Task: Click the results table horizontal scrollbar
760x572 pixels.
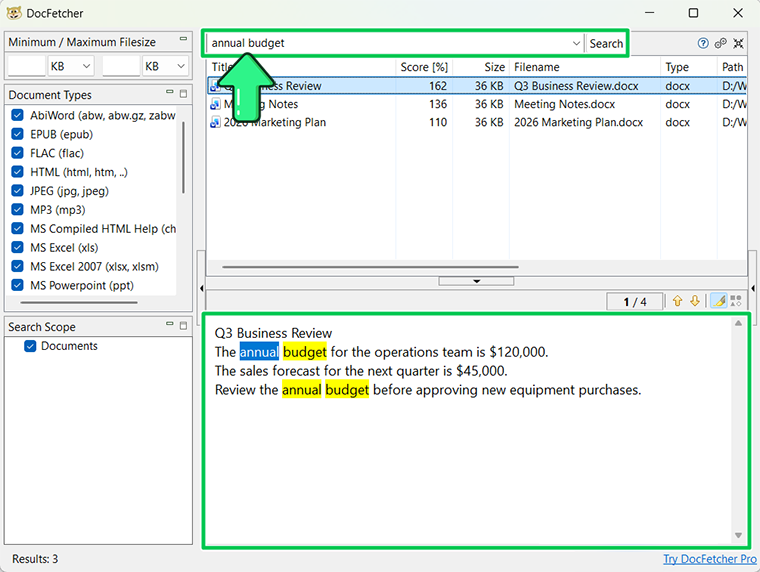Action: [370, 267]
